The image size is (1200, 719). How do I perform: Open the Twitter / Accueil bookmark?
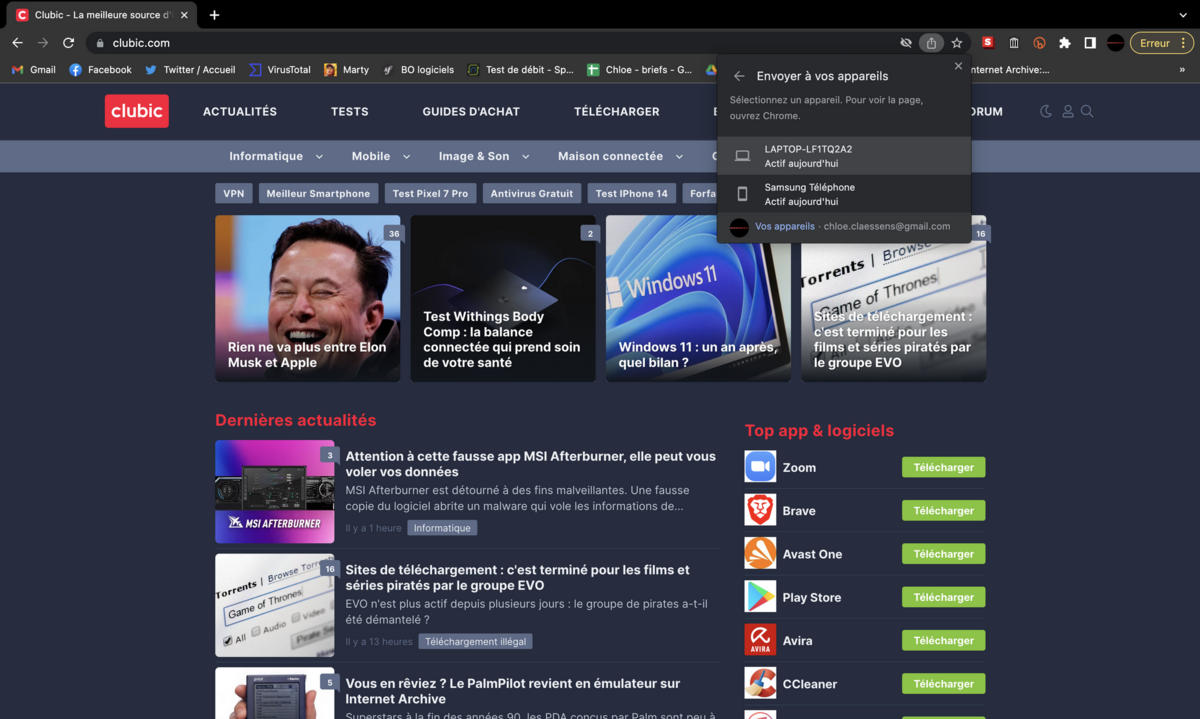190,70
